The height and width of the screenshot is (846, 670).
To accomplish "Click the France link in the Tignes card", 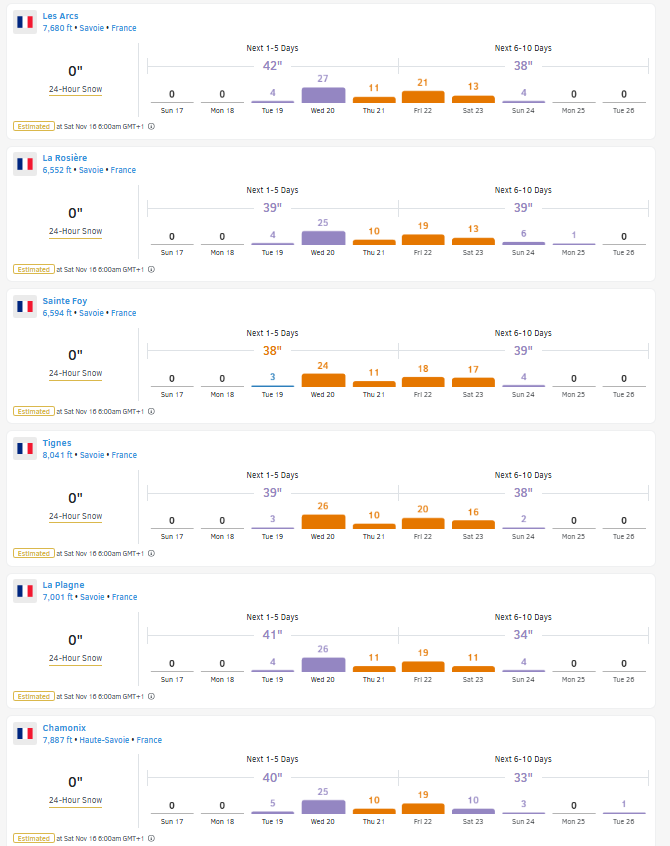I will (x=124, y=456).
